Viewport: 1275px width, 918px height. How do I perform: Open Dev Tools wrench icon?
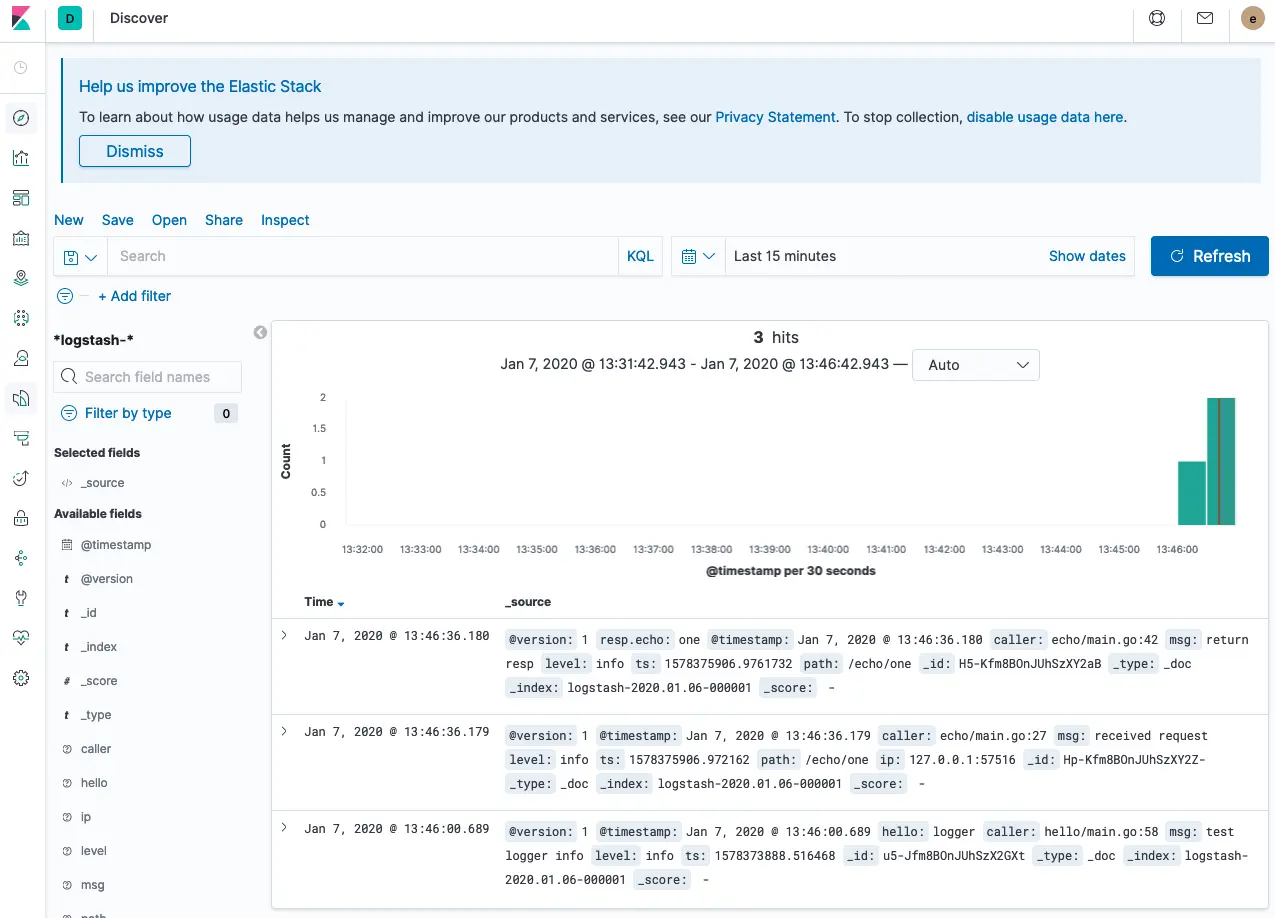click(21, 598)
